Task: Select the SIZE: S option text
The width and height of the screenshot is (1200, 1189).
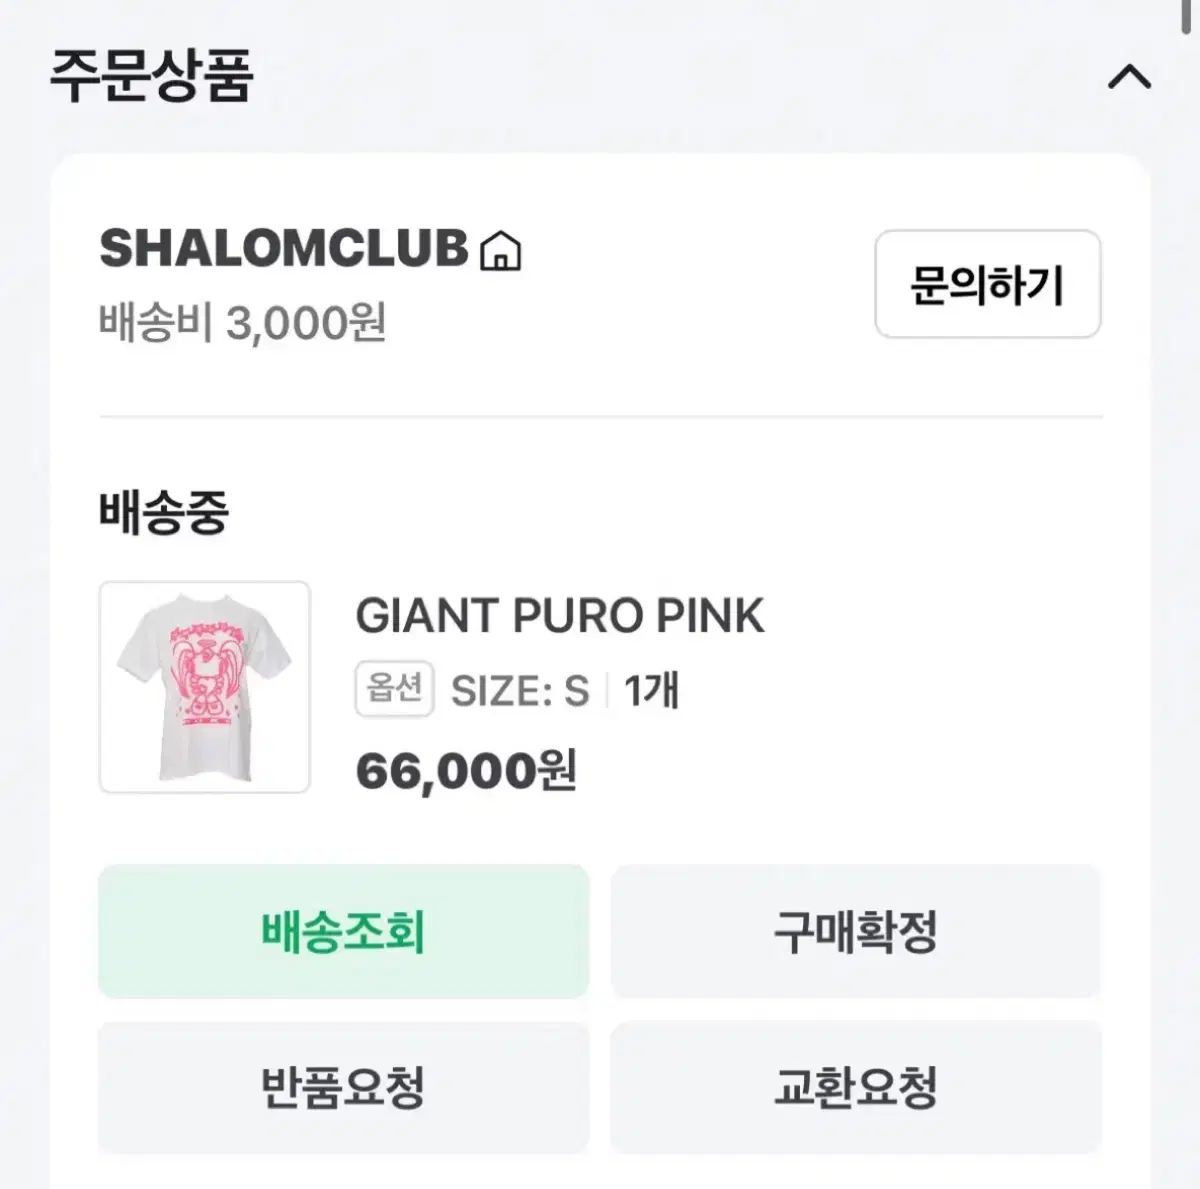Action: click(520, 691)
